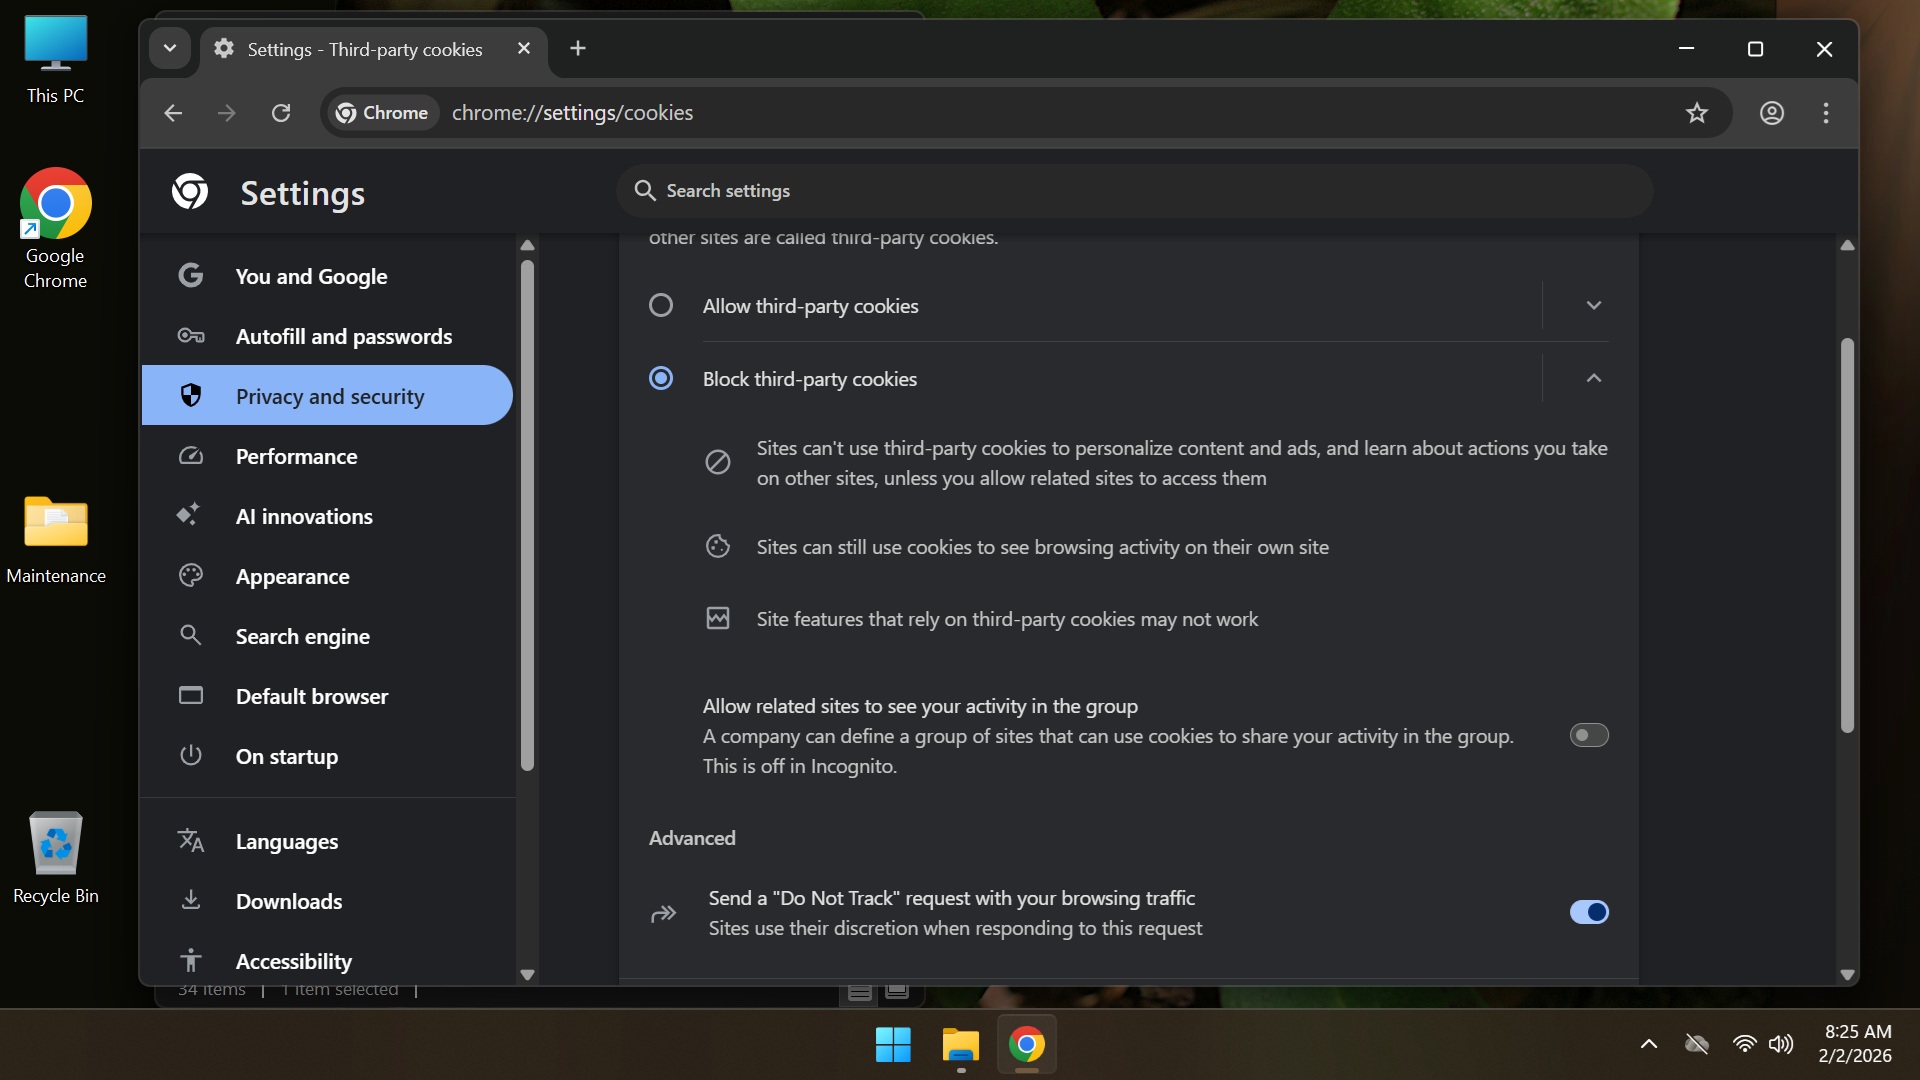The width and height of the screenshot is (1920, 1080).
Task: Open a new tab with plus icon
Action: pyautogui.click(x=578, y=48)
